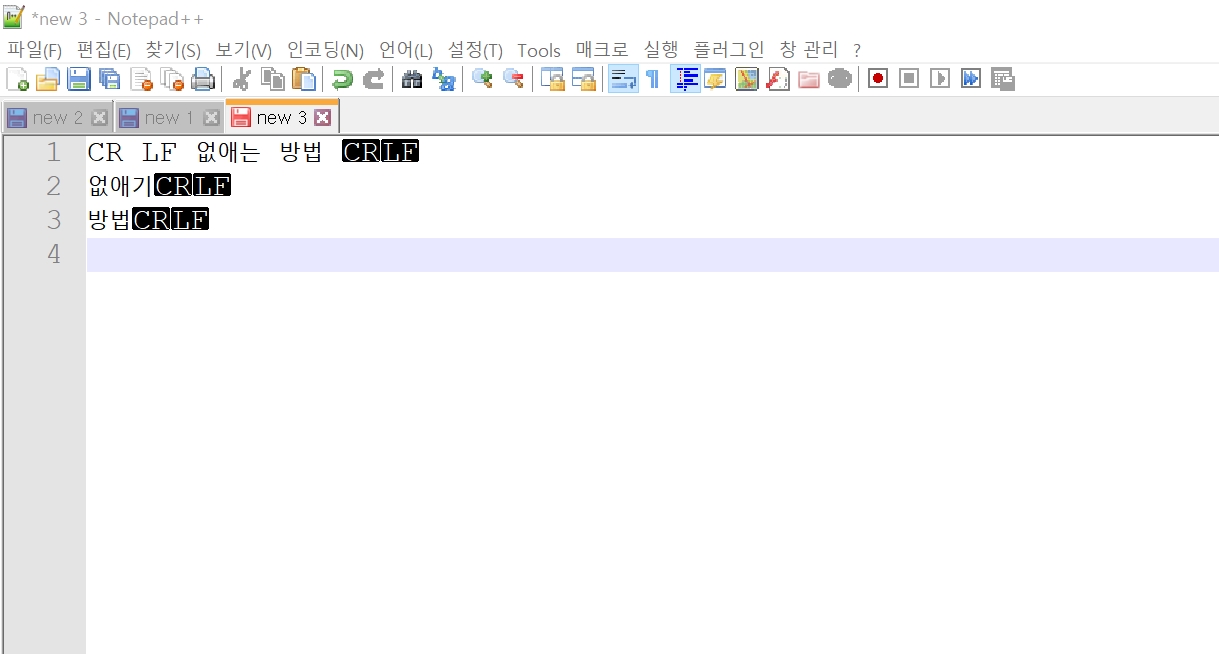Switch to the new 2 tab
Image resolution: width=1219 pixels, height=654 pixels.
[x=58, y=118]
